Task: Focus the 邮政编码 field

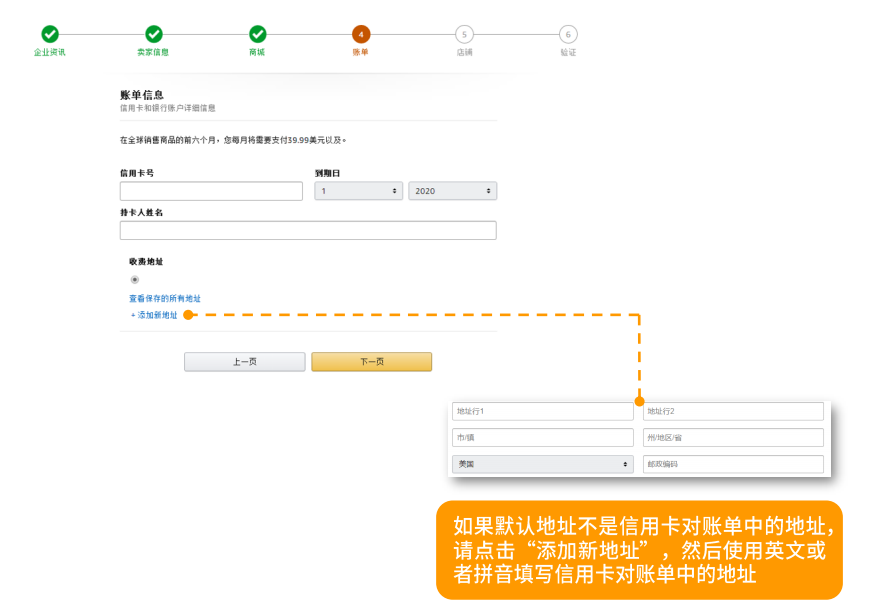Action: pyautogui.click(x=733, y=464)
